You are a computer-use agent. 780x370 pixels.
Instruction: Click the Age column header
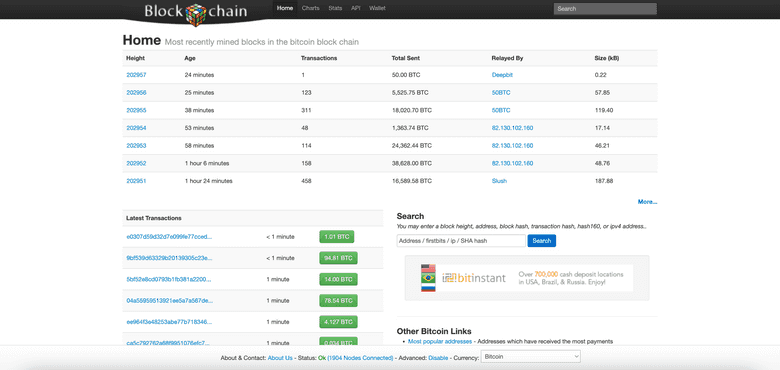[190, 58]
